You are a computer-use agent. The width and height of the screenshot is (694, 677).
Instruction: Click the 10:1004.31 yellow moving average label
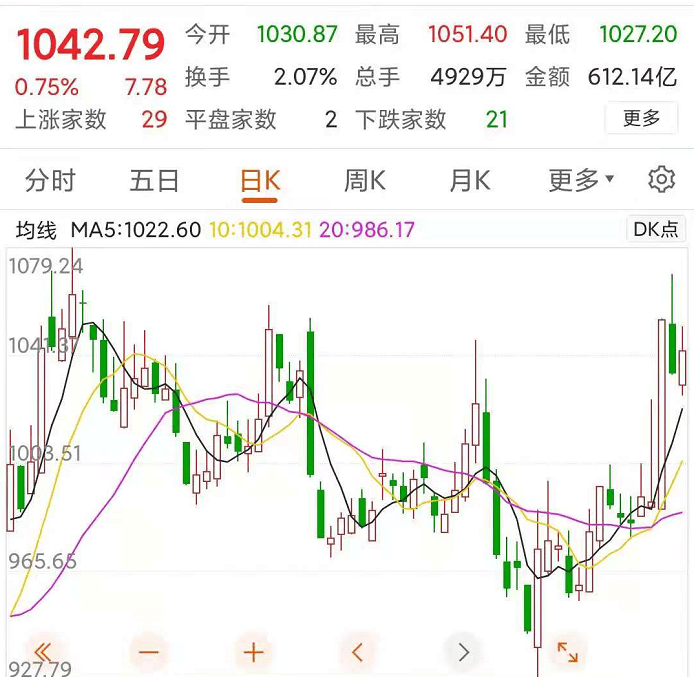[x=260, y=230]
